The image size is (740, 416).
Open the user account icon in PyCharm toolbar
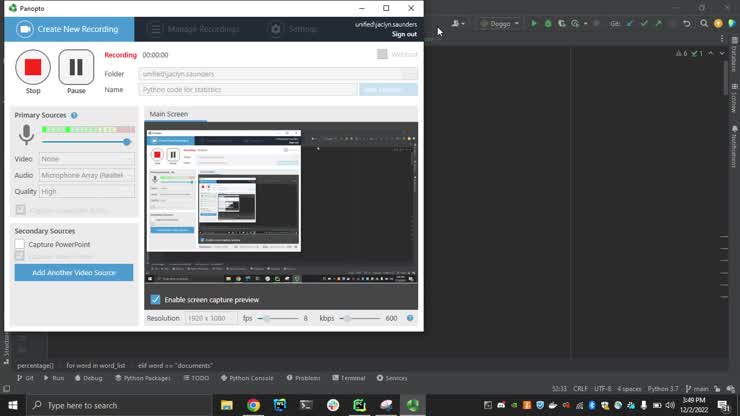(458, 23)
